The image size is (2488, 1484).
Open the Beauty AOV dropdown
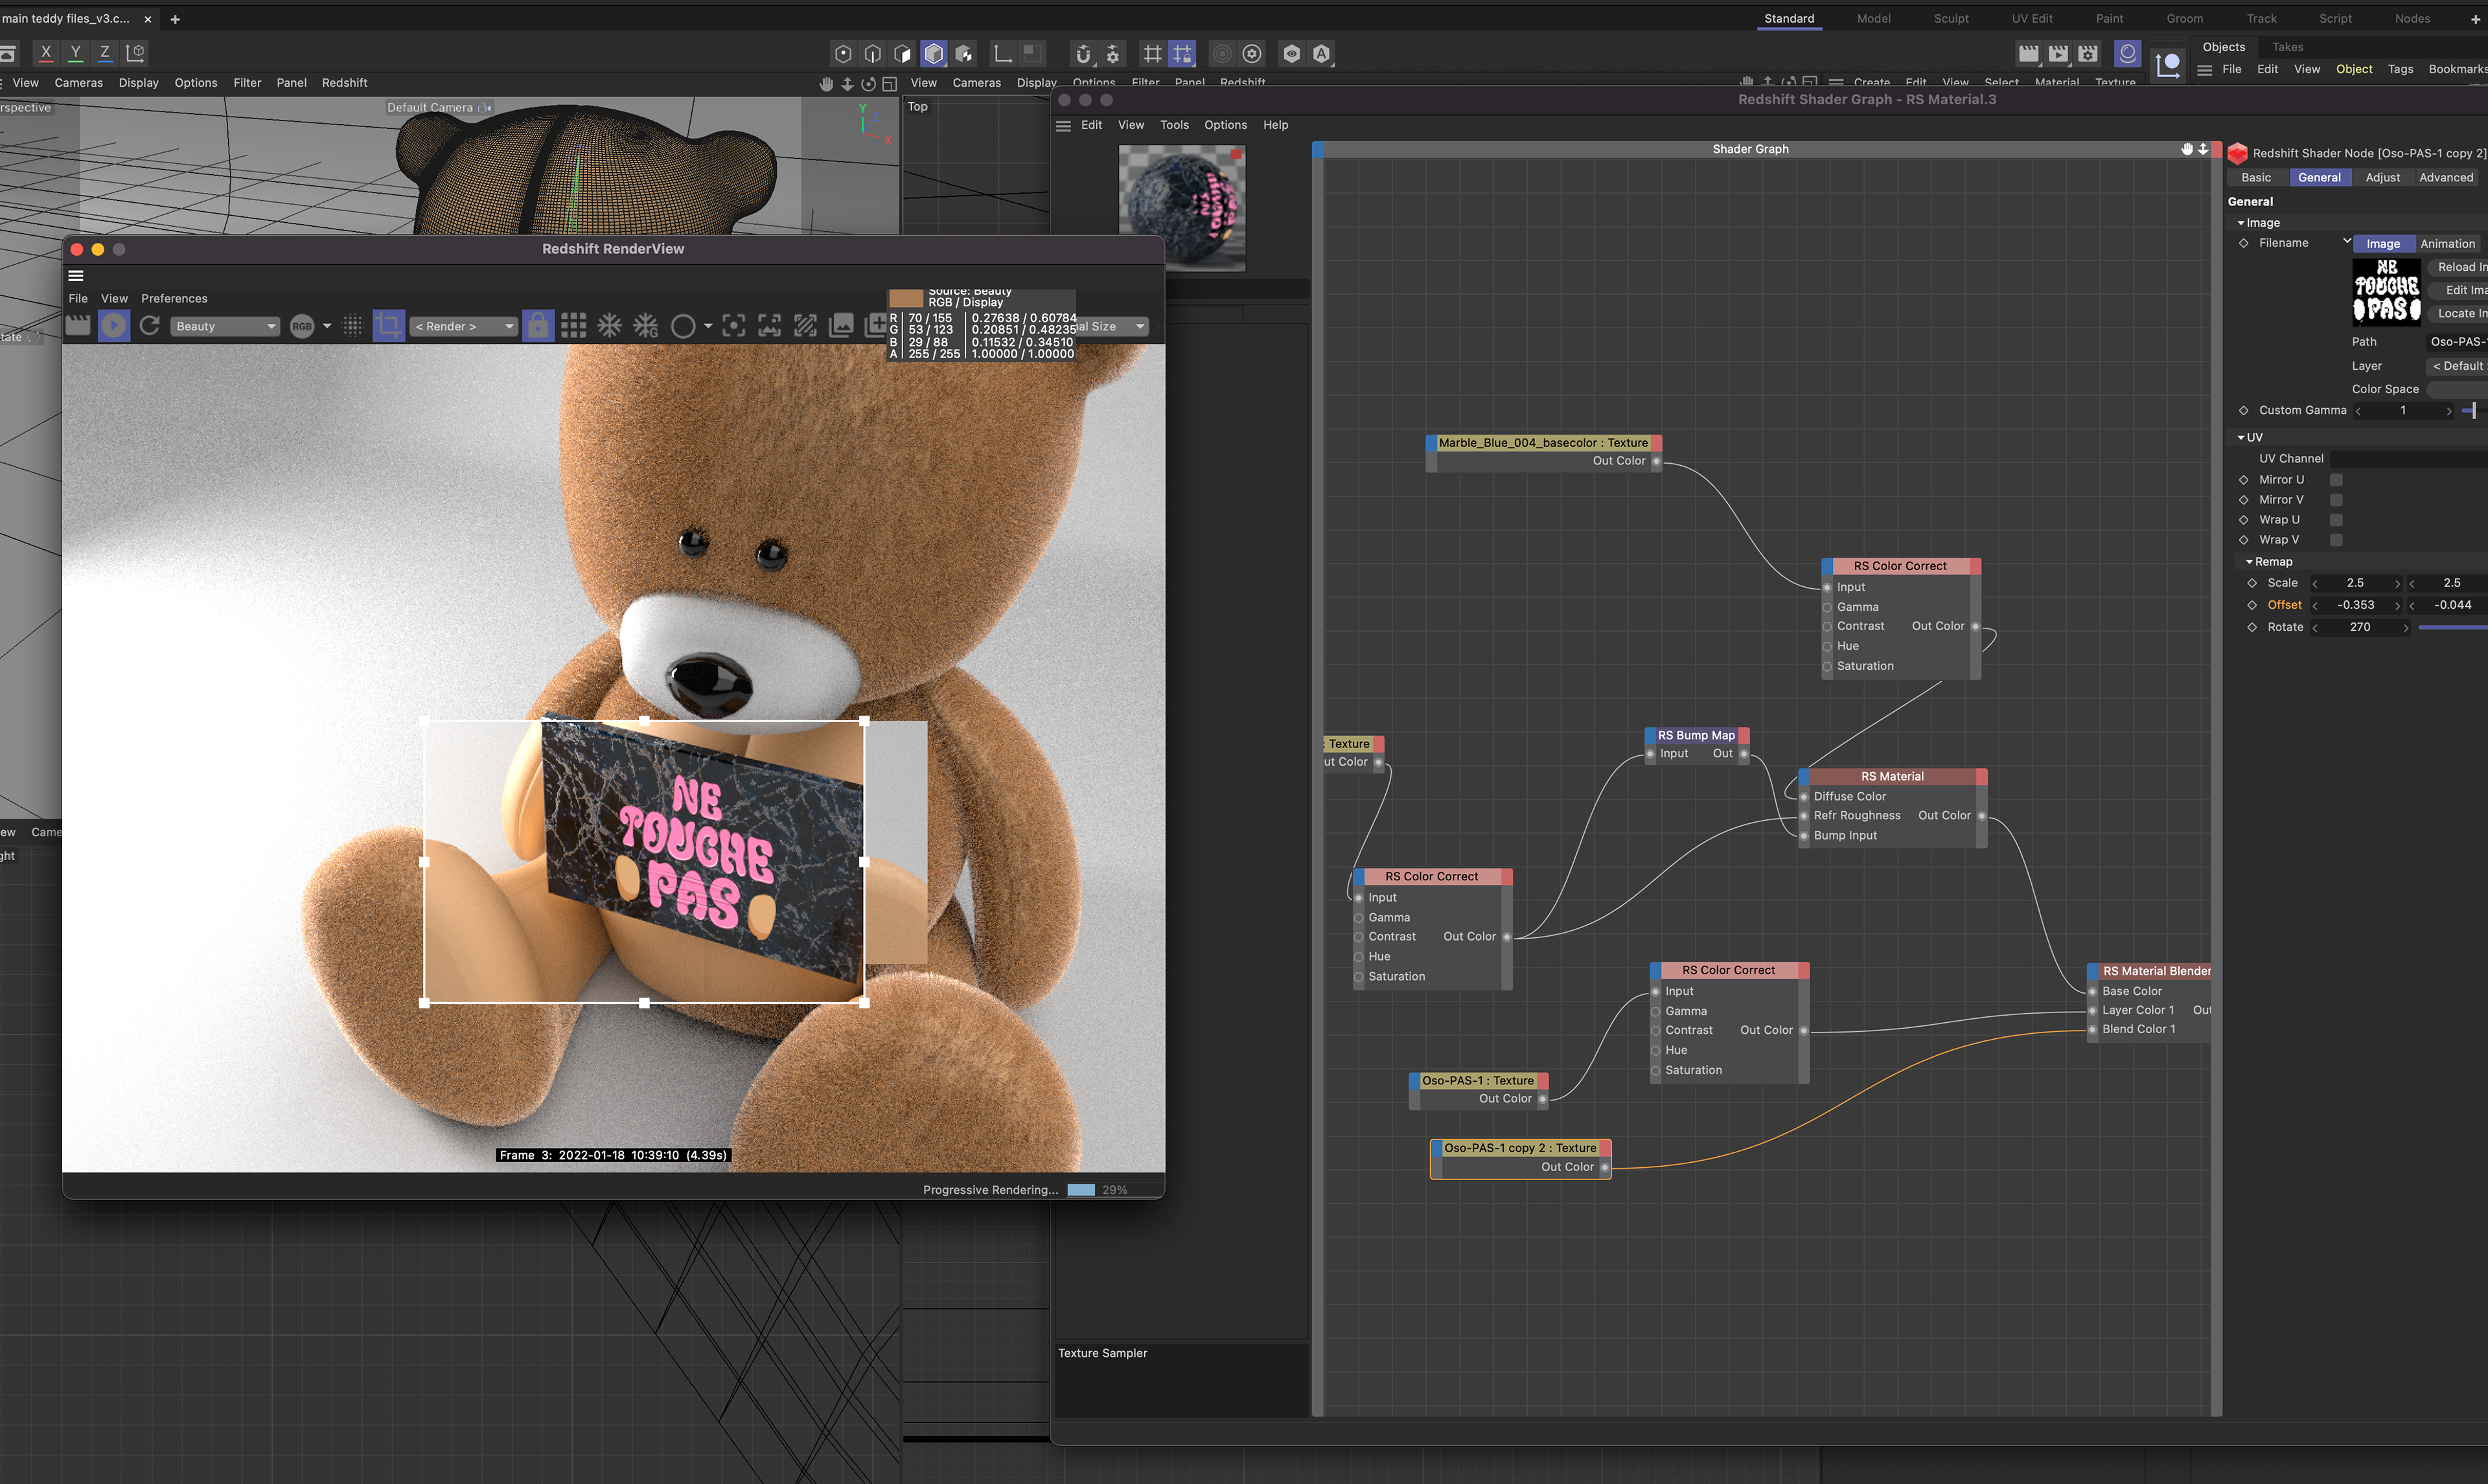click(225, 327)
